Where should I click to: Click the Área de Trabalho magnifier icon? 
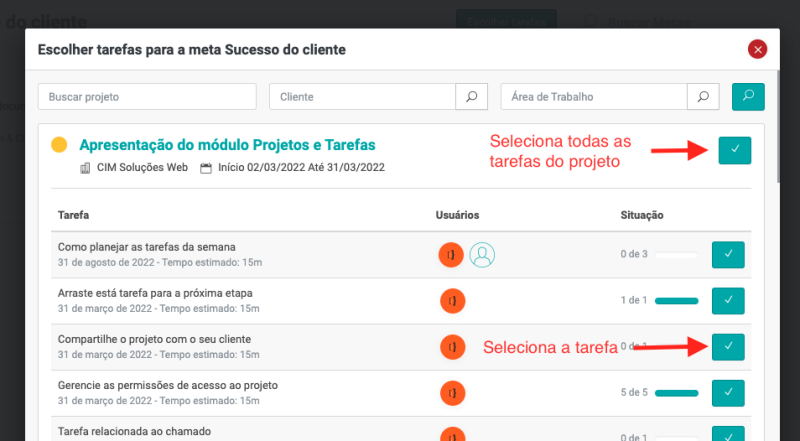(x=703, y=97)
